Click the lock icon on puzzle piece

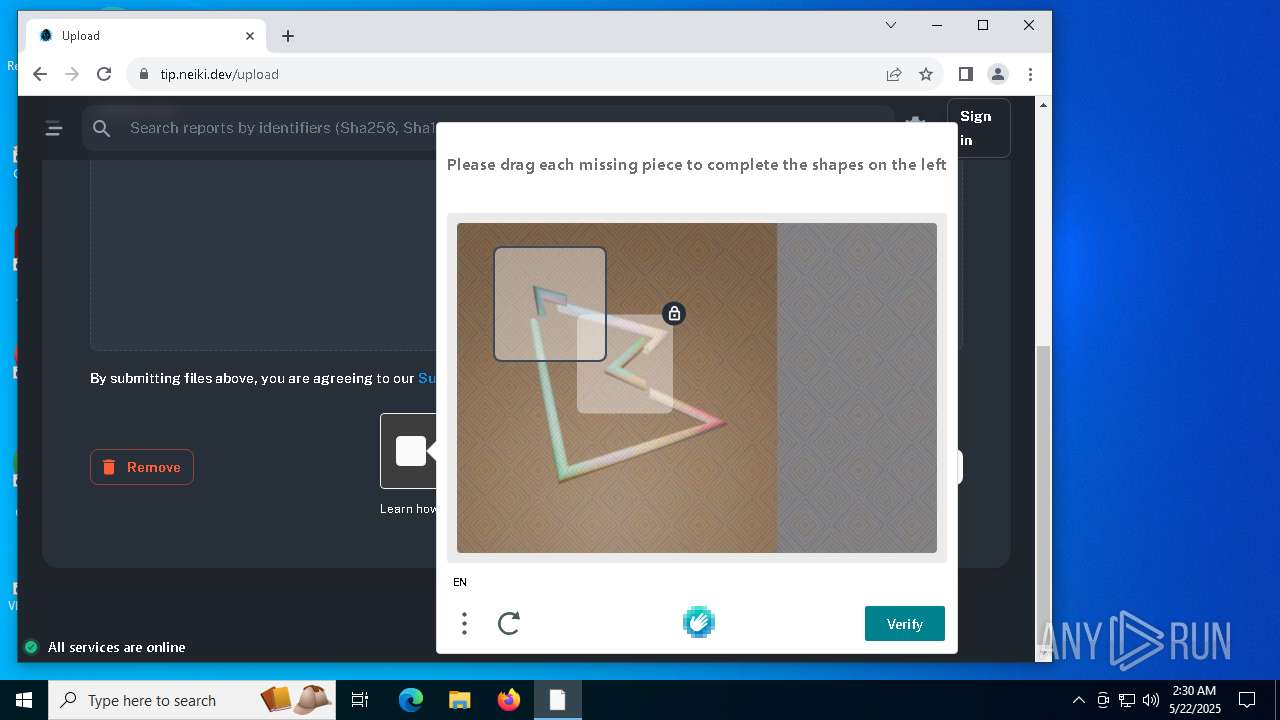674,314
